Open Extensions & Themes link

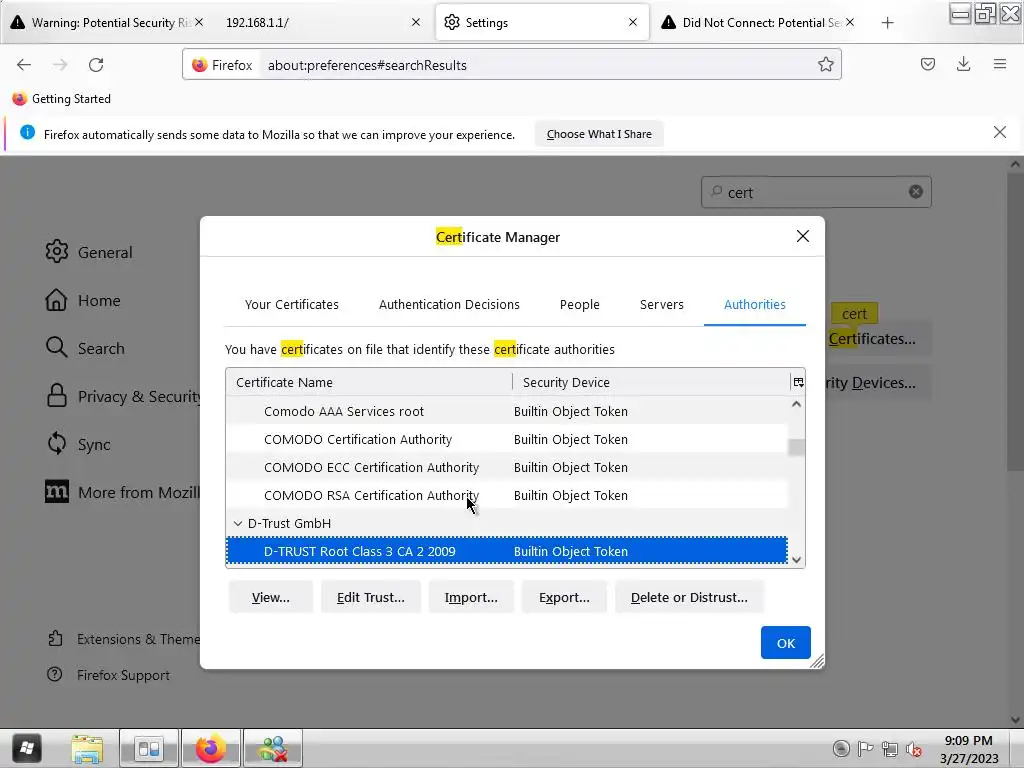point(124,639)
